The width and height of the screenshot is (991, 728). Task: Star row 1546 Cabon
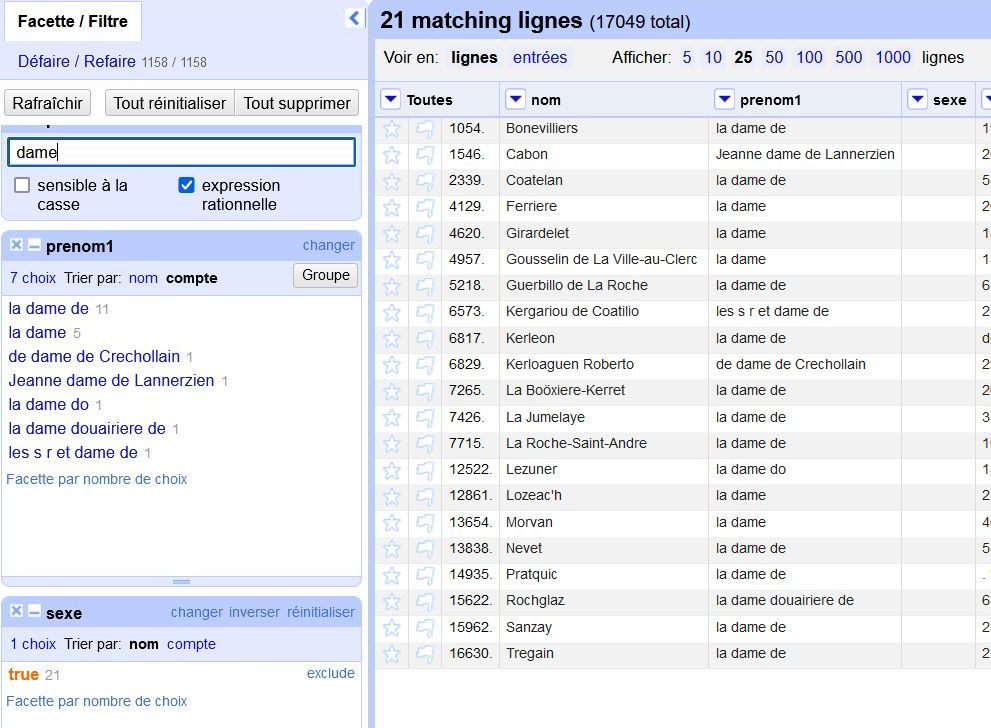(x=392, y=155)
